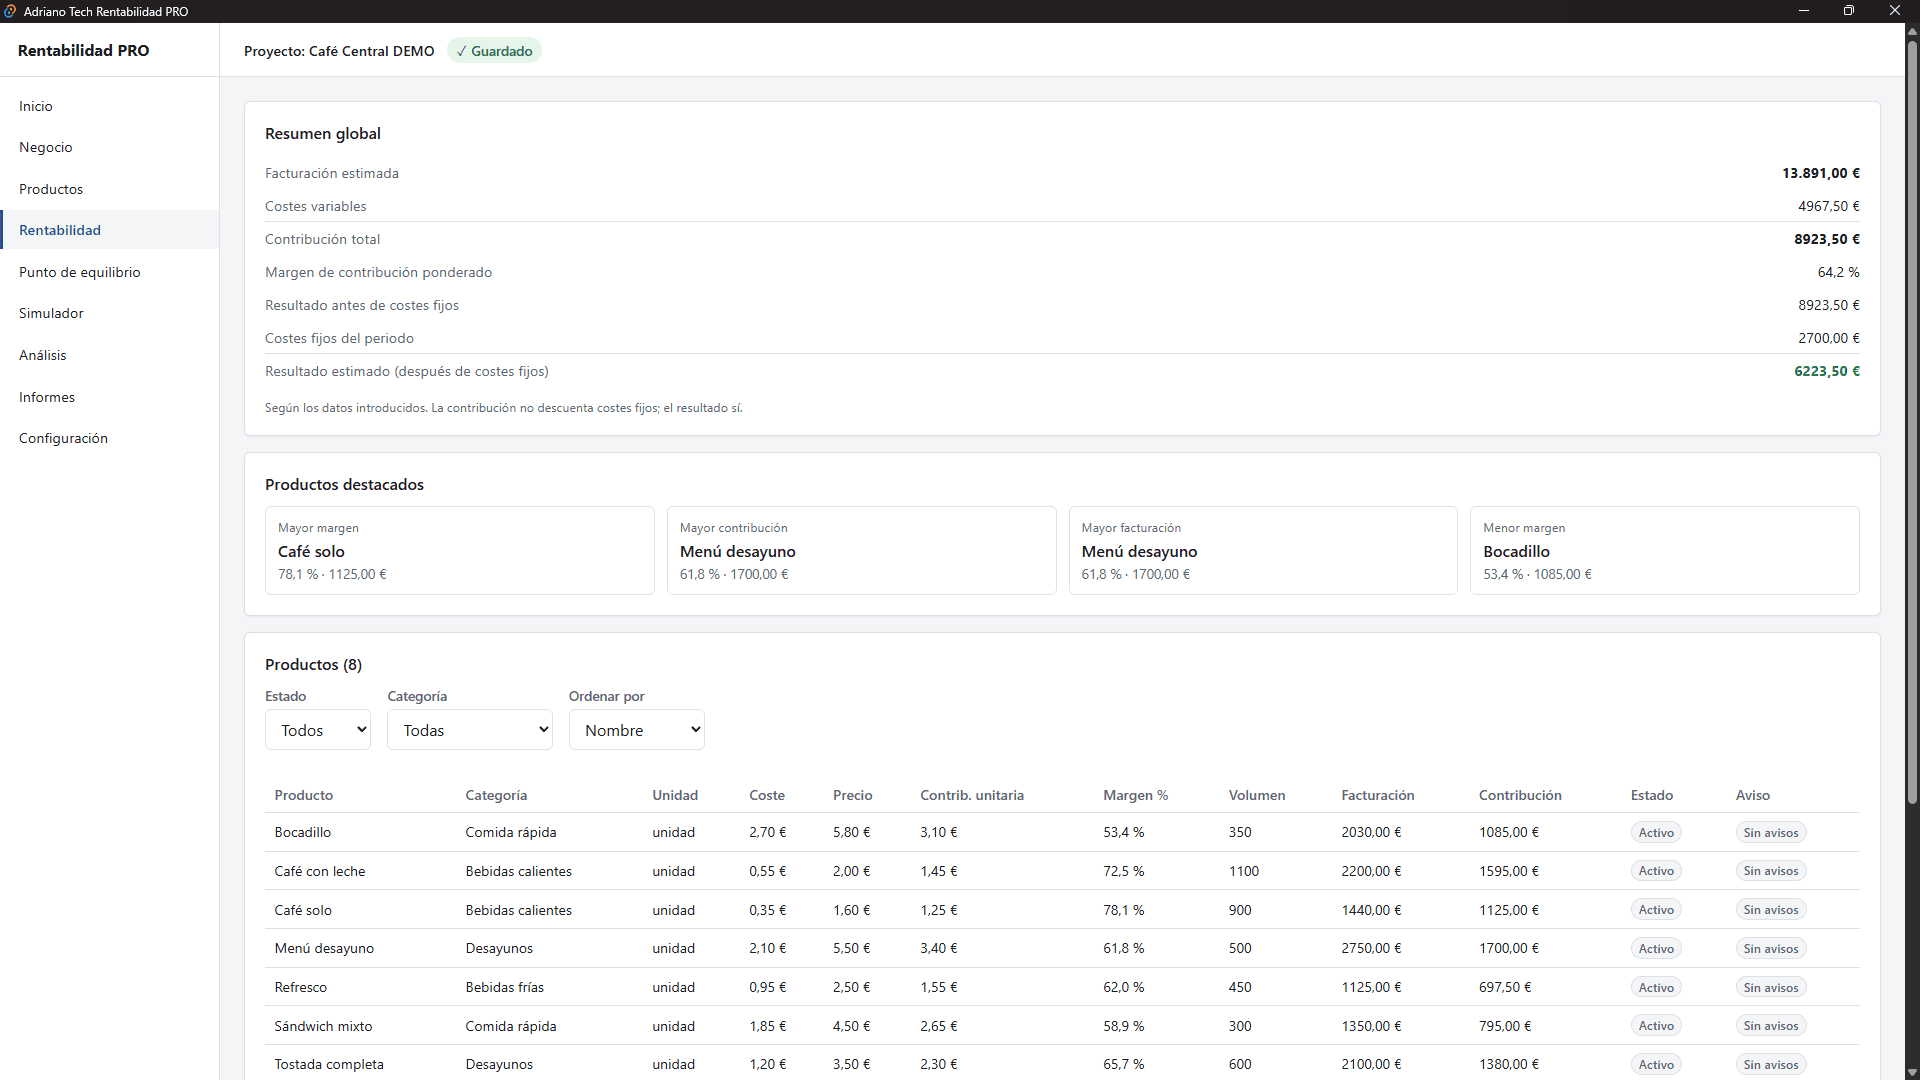Click the Activo badge for Bocadillo
1920x1080 pixels.
(1656, 832)
